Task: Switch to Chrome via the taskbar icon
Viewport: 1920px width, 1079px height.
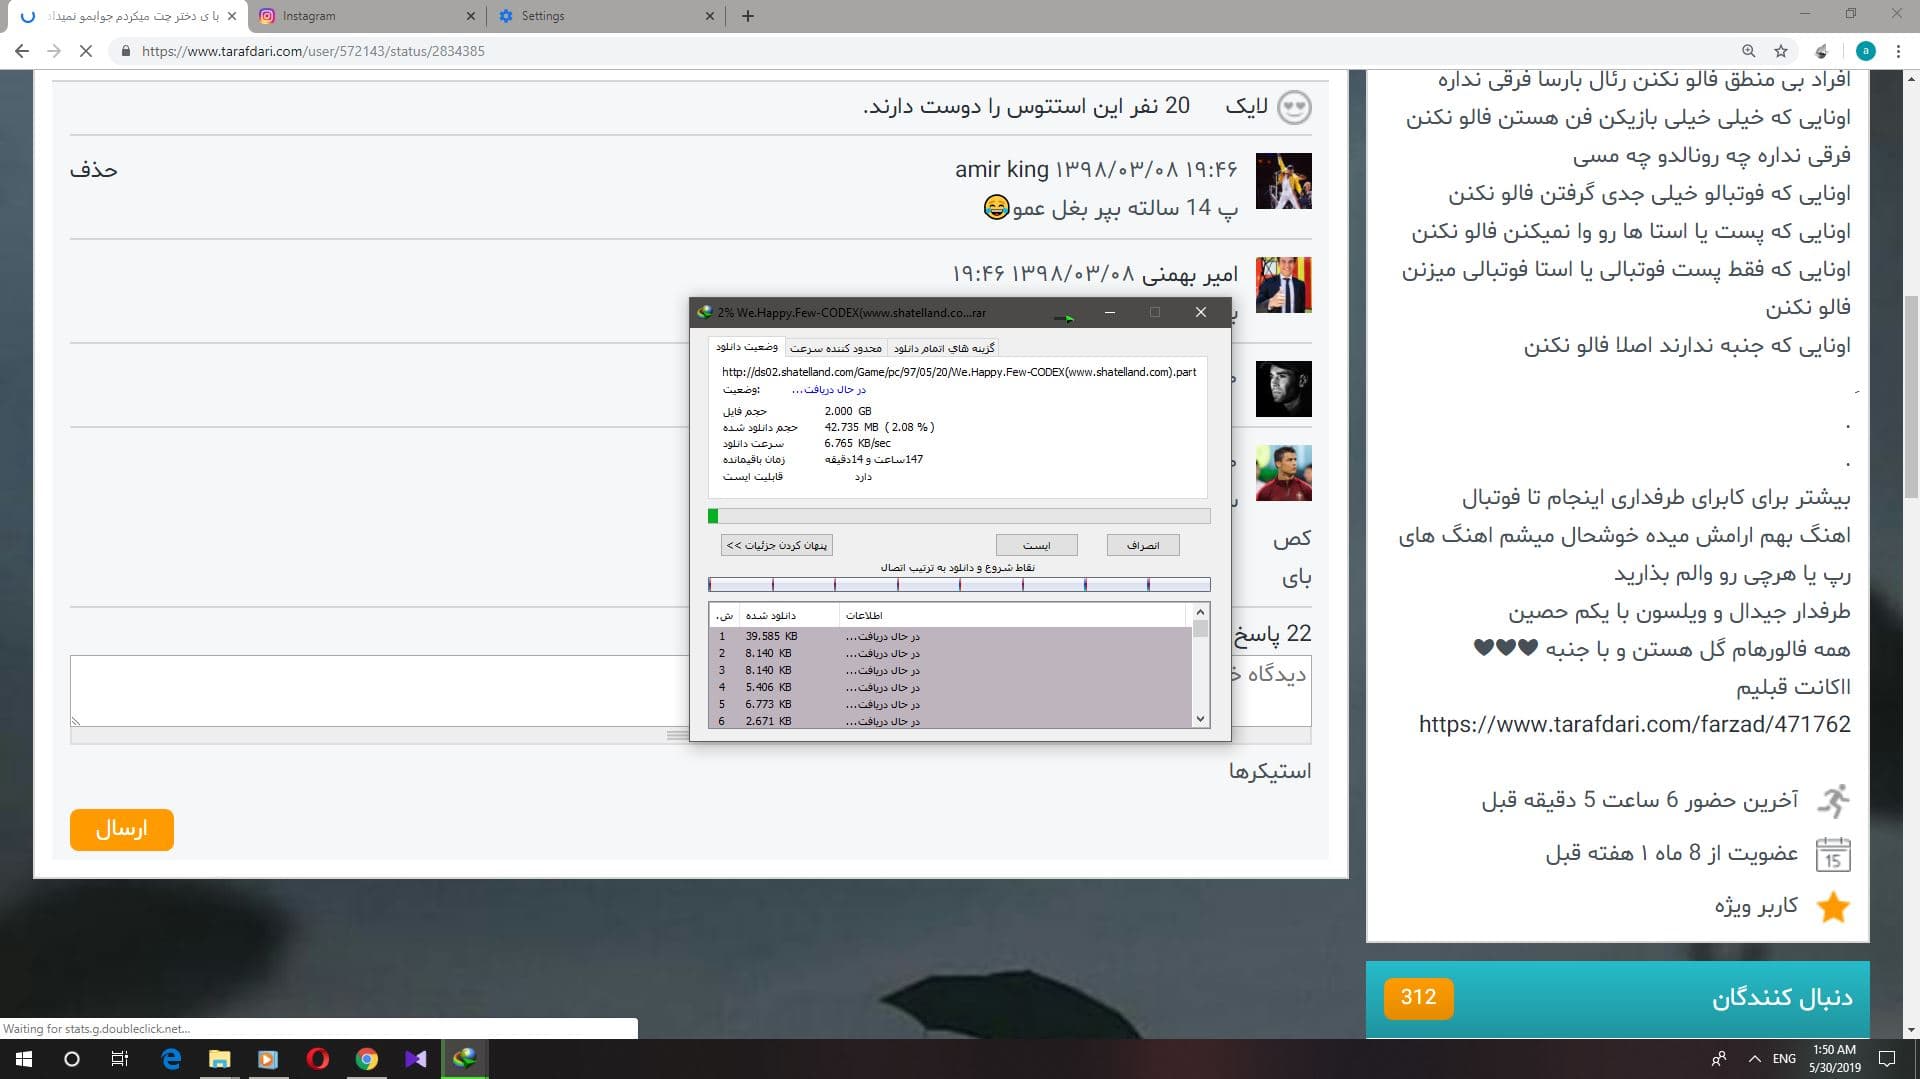Action: click(367, 1059)
